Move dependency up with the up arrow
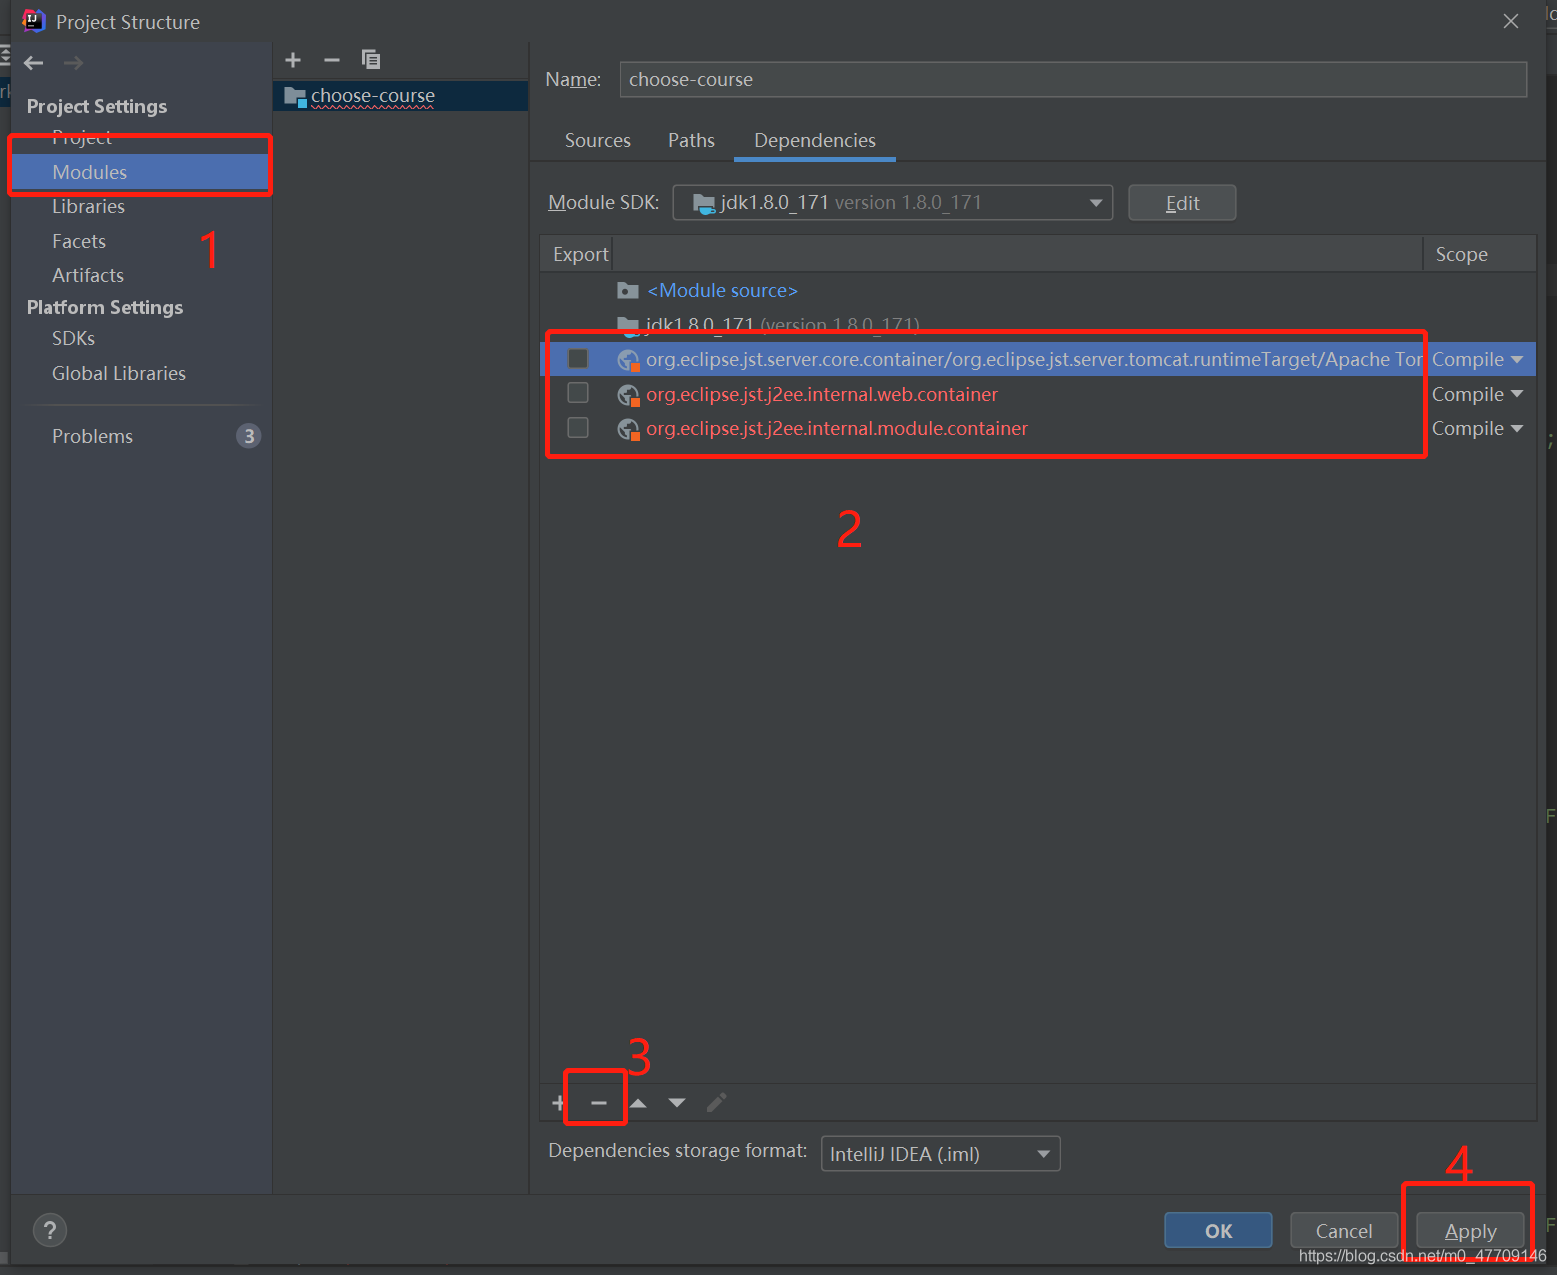1557x1275 pixels. point(638,1103)
